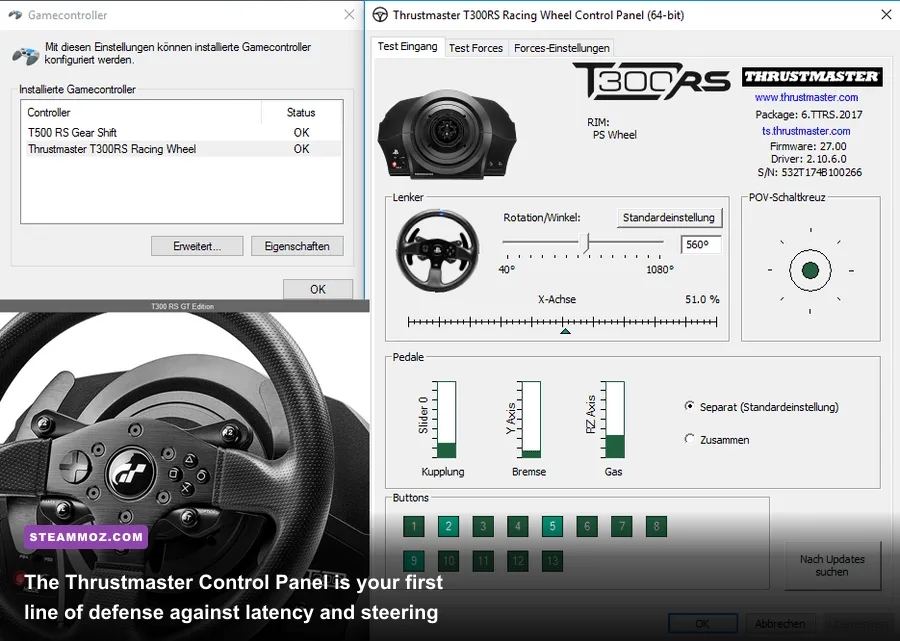Click OK in the Gamecontroller window
The width and height of the screenshot is (900, 641).
[x=318, y=289]
